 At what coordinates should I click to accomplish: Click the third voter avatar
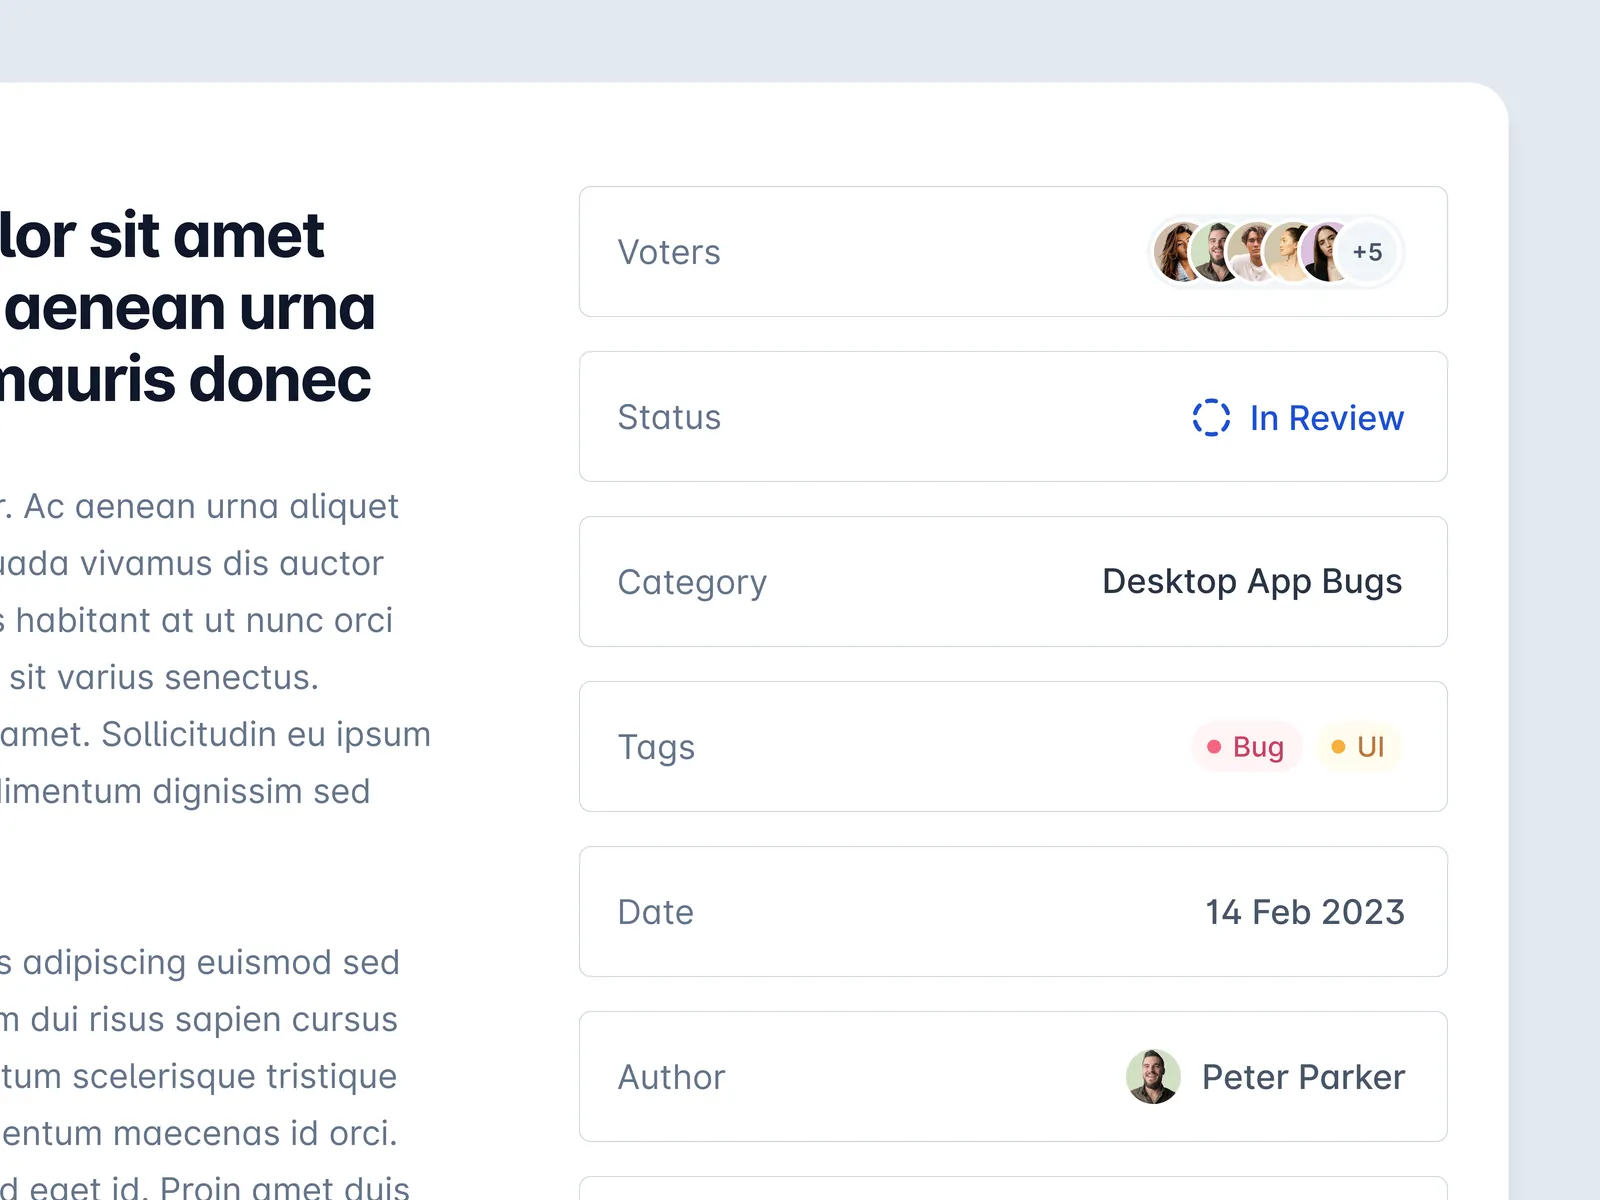click(x=1252, y=252)
